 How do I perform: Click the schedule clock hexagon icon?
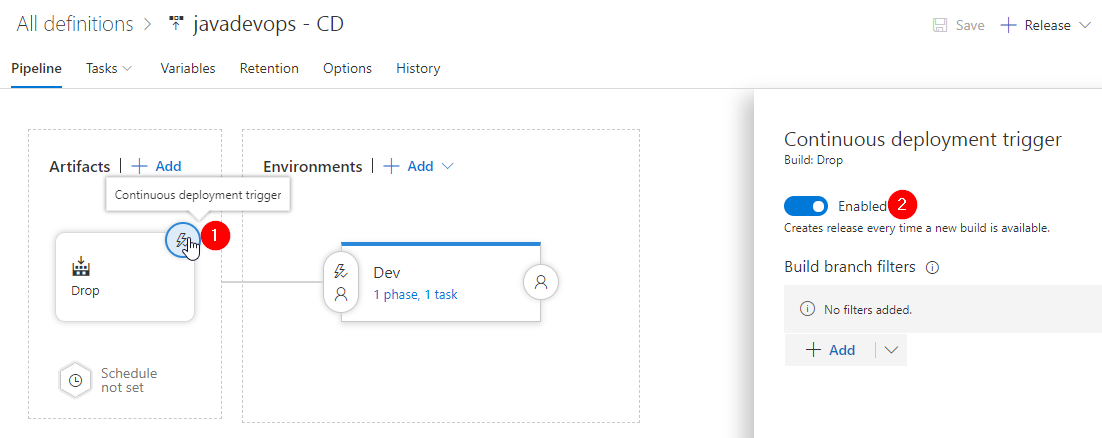[74, 380]
